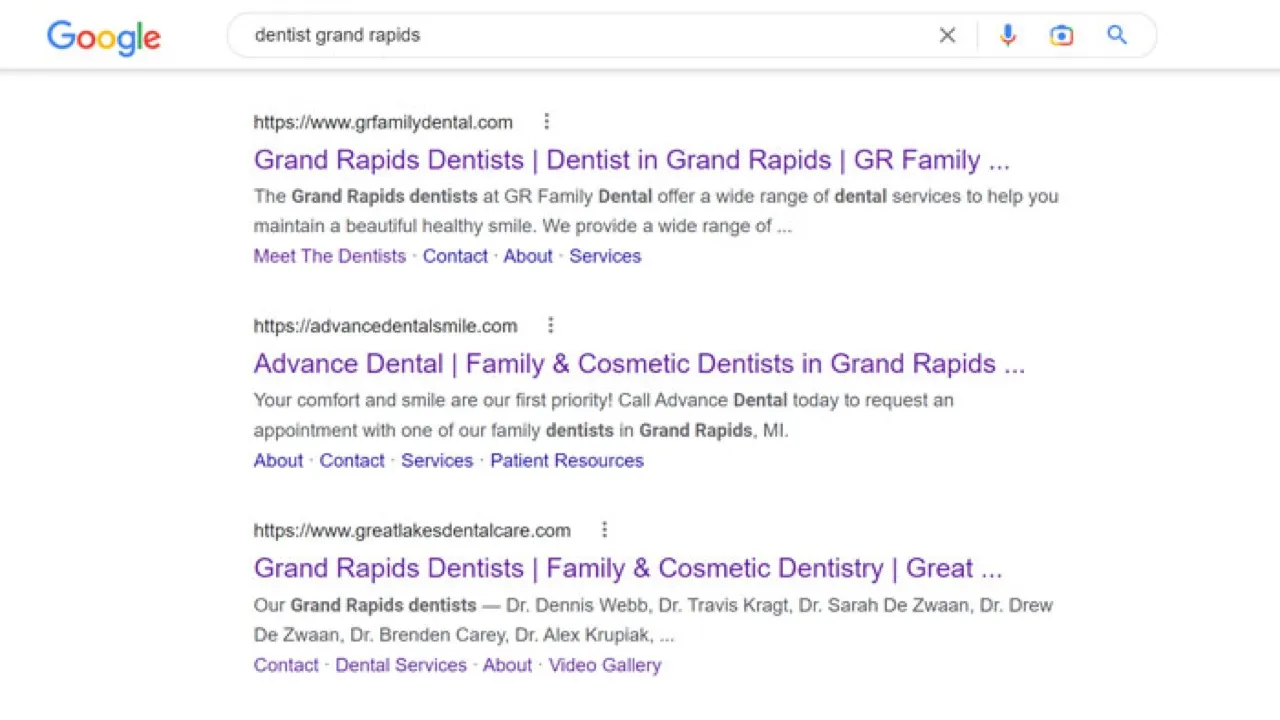Open Contact sitelink under GR Family Dental
Screen dimensions: 1280x720
click(x=455, y=256)
